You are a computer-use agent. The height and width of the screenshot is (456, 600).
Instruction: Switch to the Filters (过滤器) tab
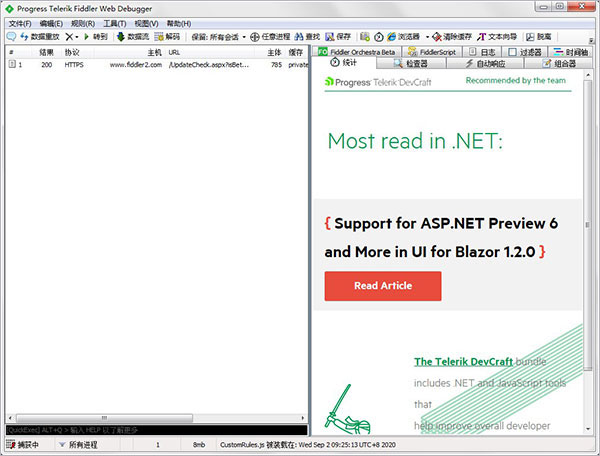tap(527, 51)
